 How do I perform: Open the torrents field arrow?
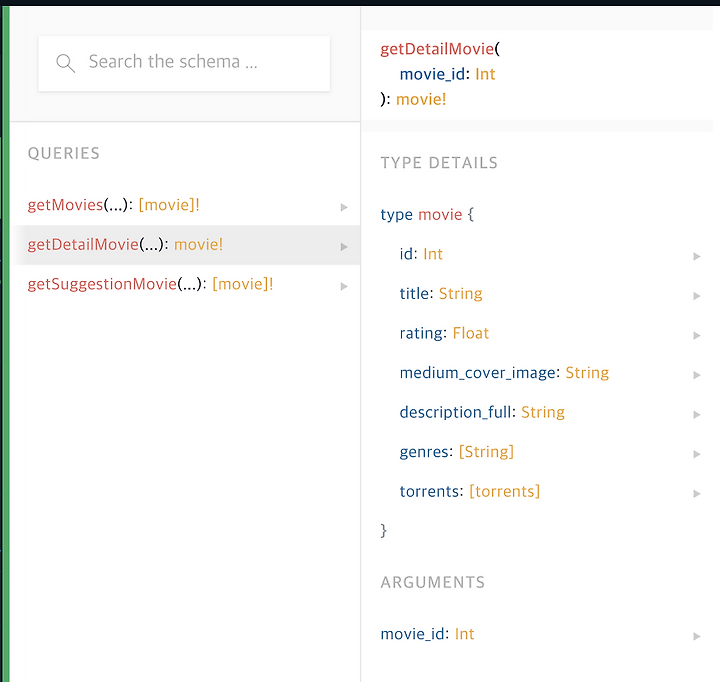(697, 493)
